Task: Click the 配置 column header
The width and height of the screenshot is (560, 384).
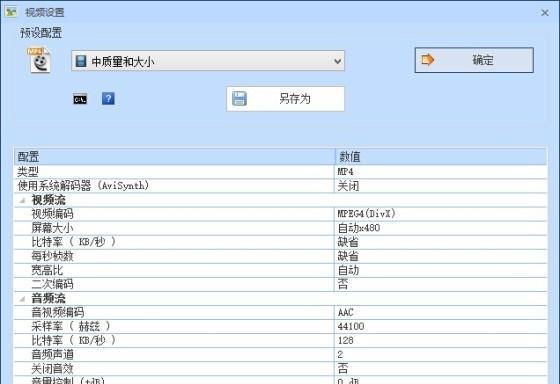Action: click(174, 156)
